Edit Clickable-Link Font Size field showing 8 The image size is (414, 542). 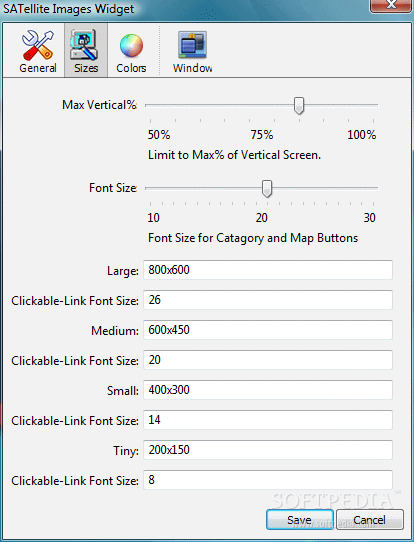268,480
